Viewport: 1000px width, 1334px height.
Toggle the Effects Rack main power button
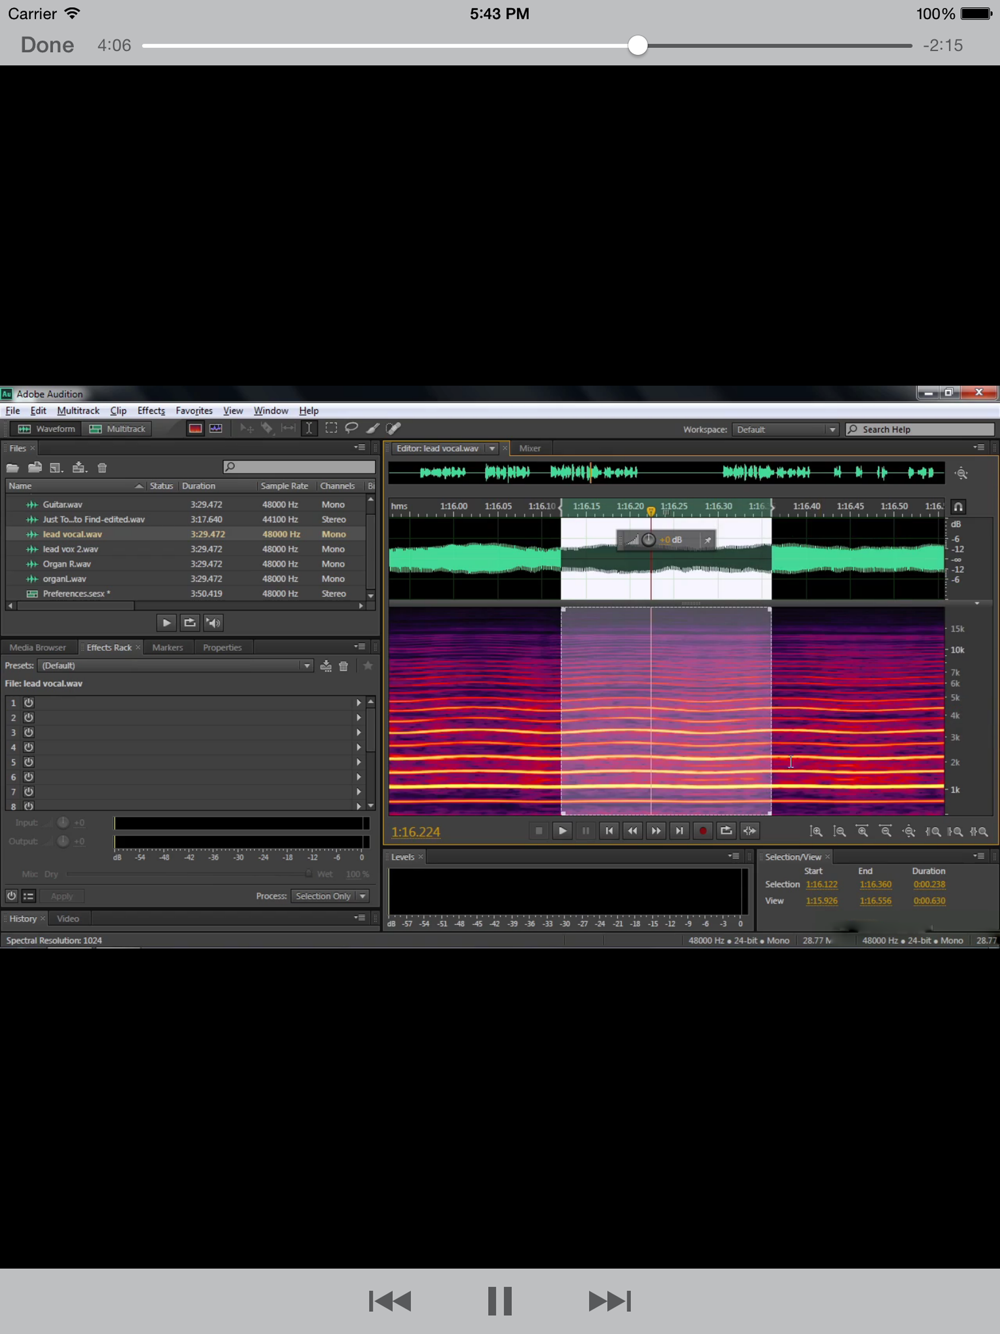pyautogui.click(x=11, y=896)
